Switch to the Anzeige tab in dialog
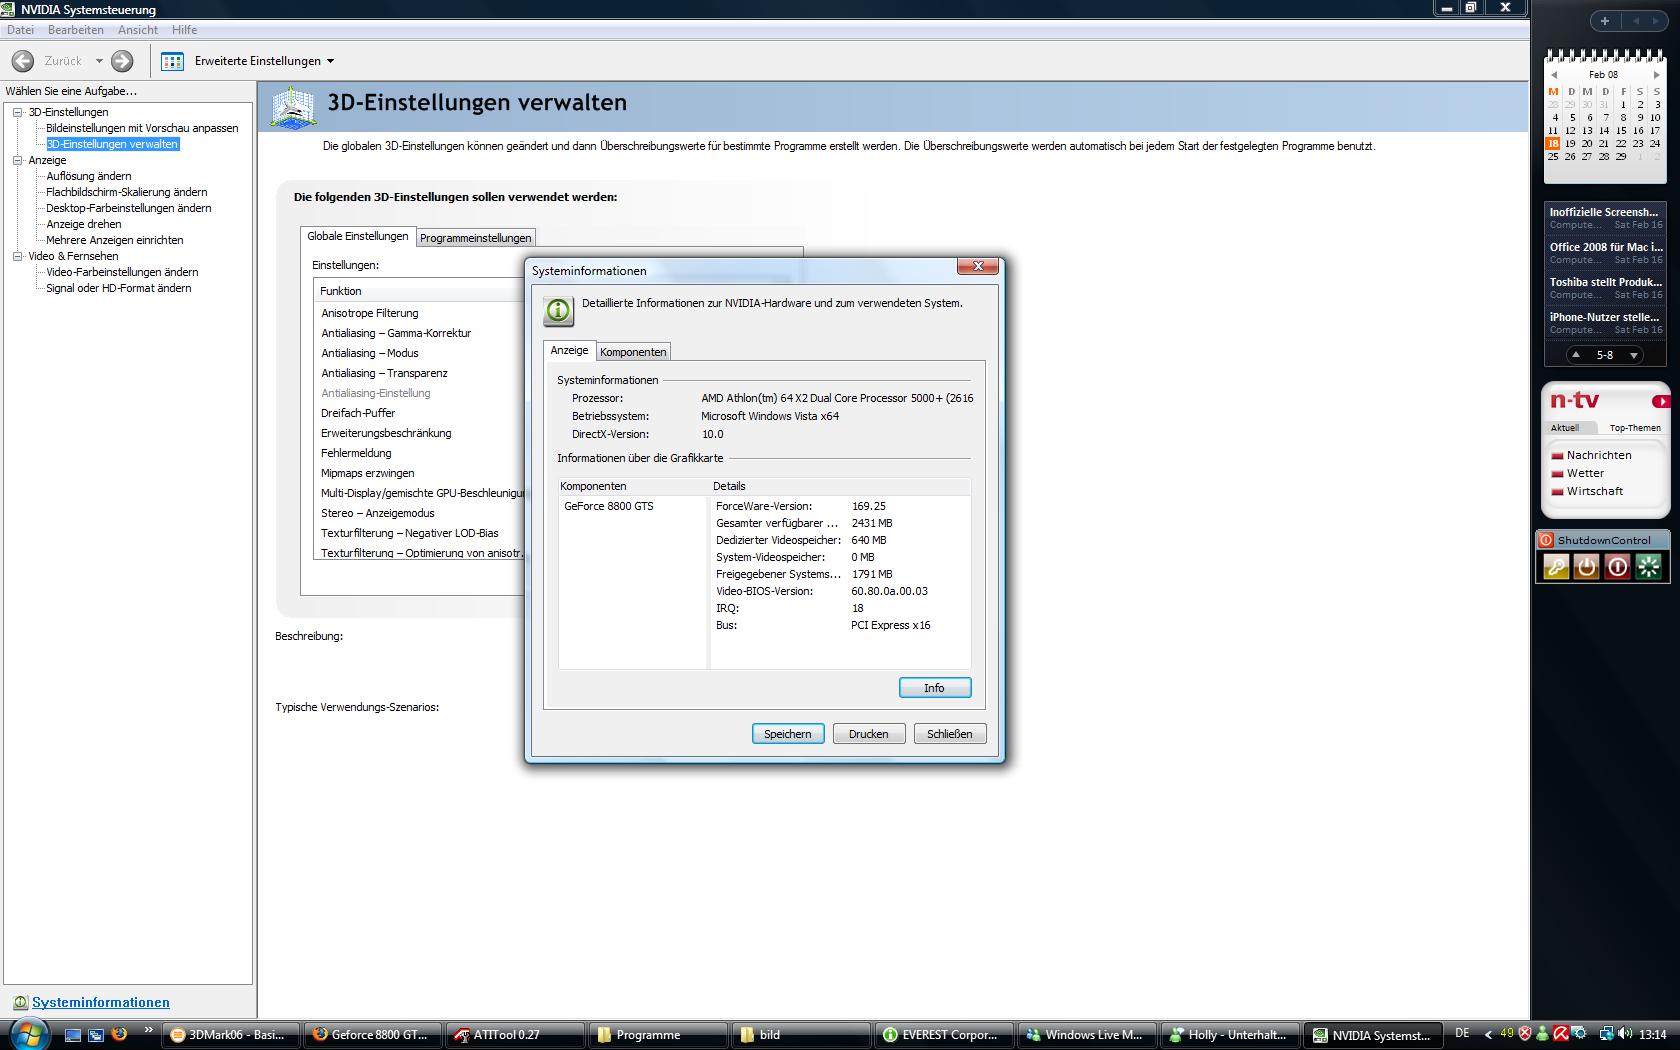The width and height of the screenshot is (1680, 1050). 569,350
